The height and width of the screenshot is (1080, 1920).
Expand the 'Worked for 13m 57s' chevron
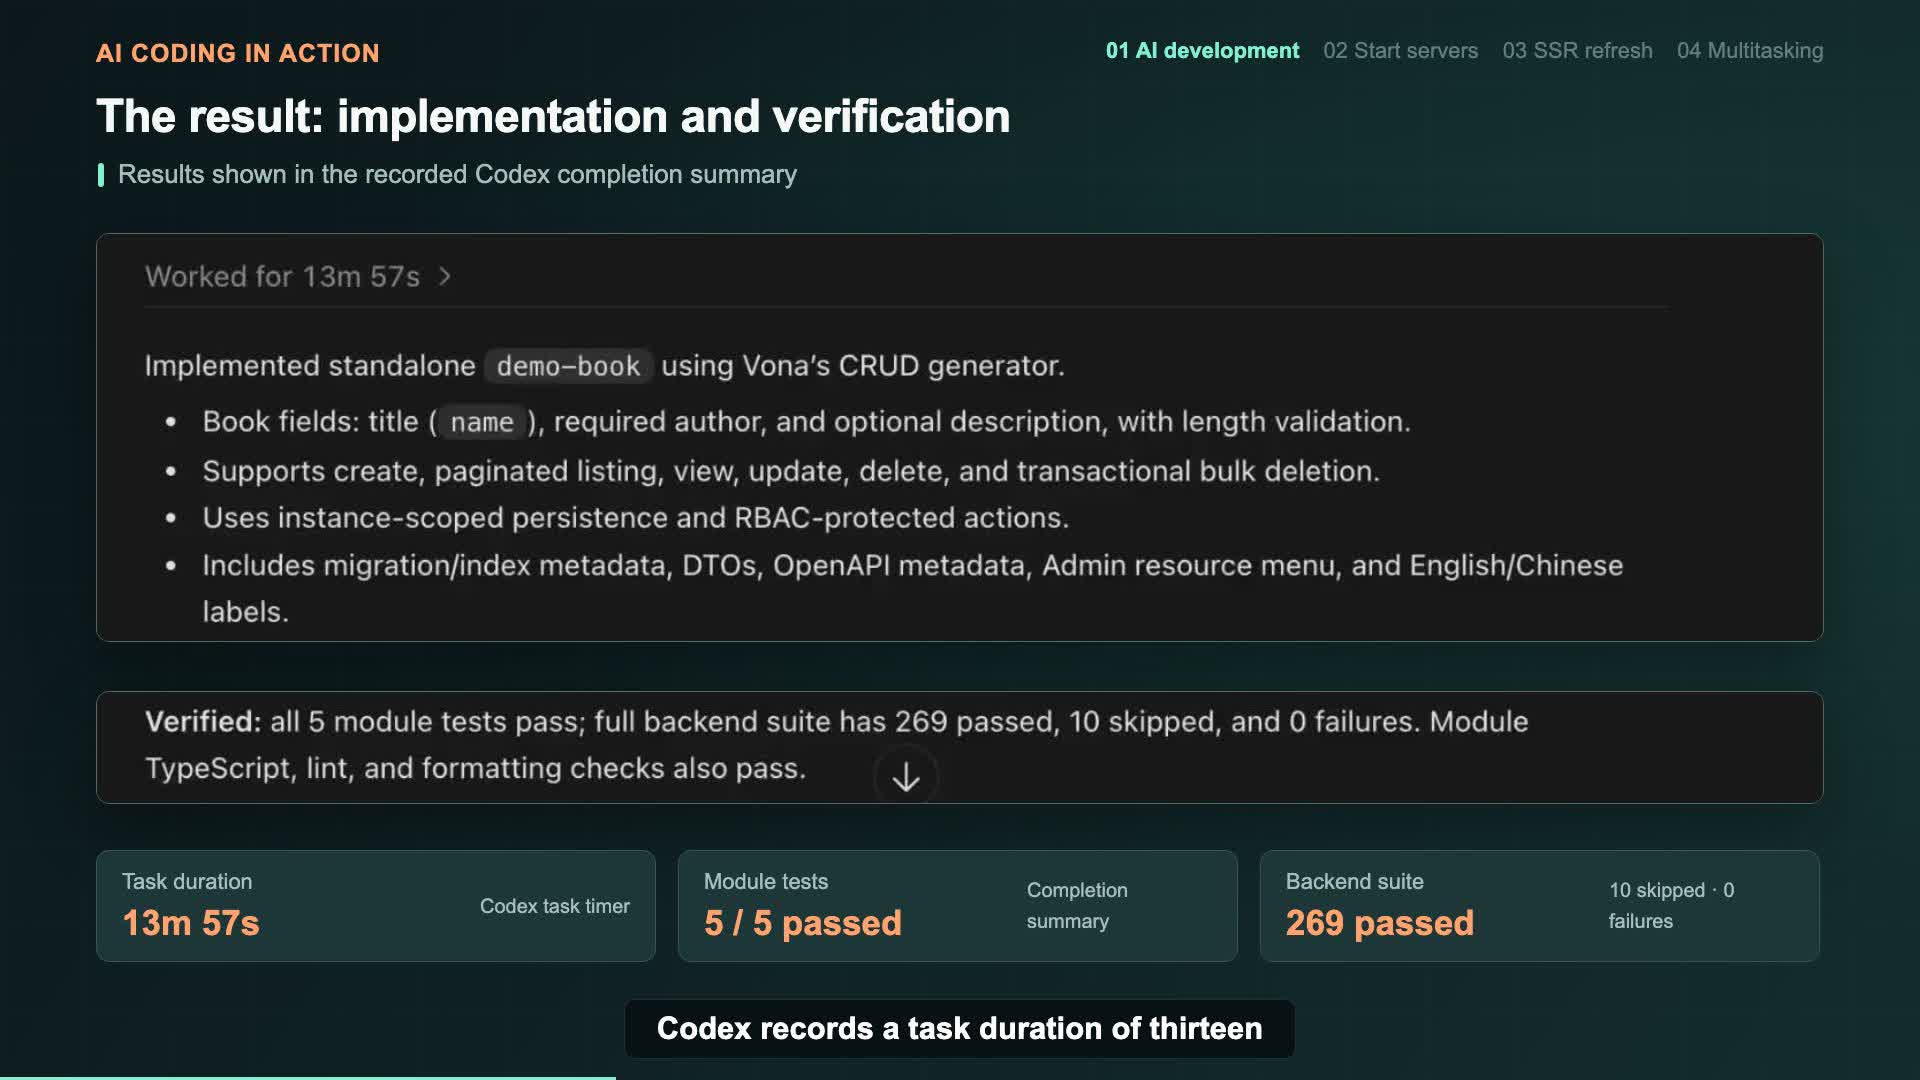pos(445,276)
